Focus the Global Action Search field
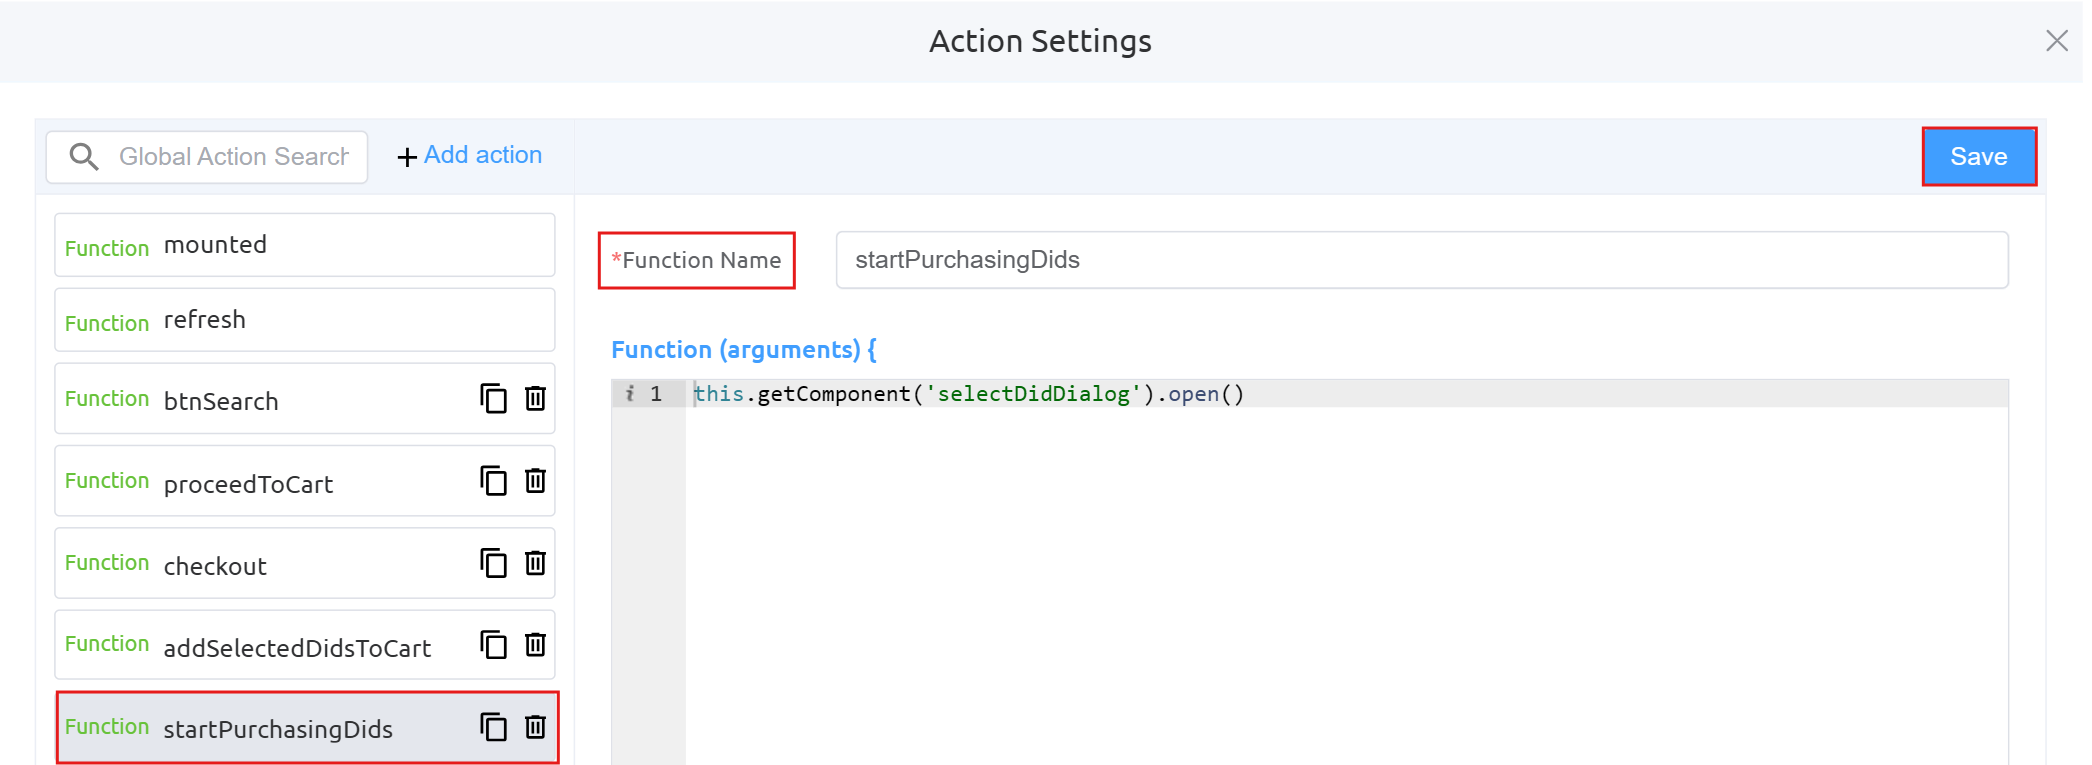Image resolution: width=2092 pixels, height=765 pixels. pos(233,157)
